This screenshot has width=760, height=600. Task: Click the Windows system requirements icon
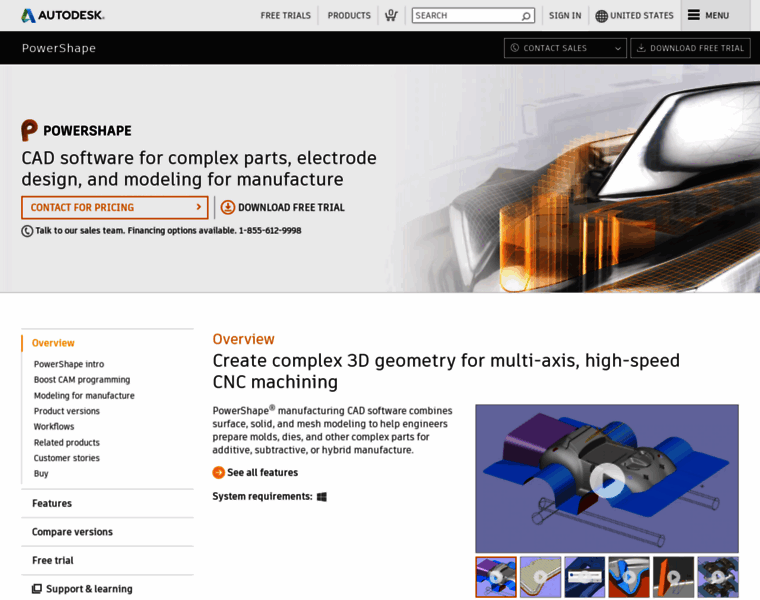[x=322, y=497]
